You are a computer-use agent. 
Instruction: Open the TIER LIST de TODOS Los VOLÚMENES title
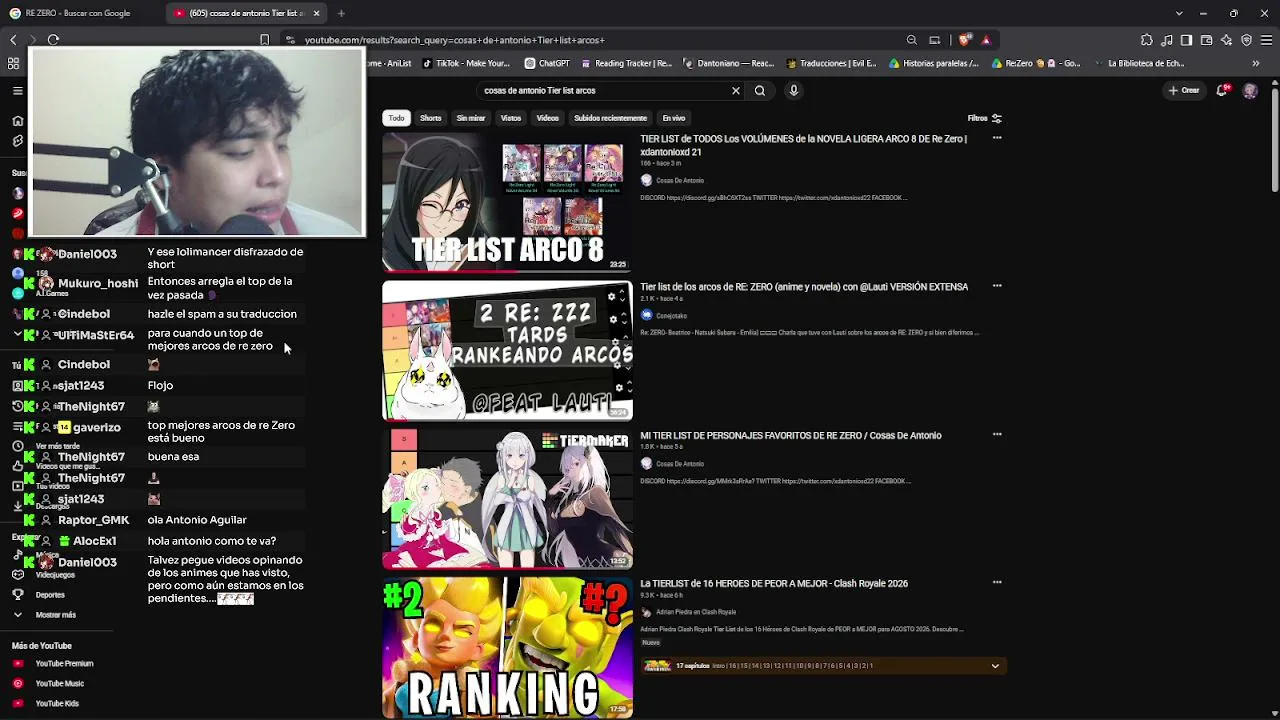click(x=803, y=145)
